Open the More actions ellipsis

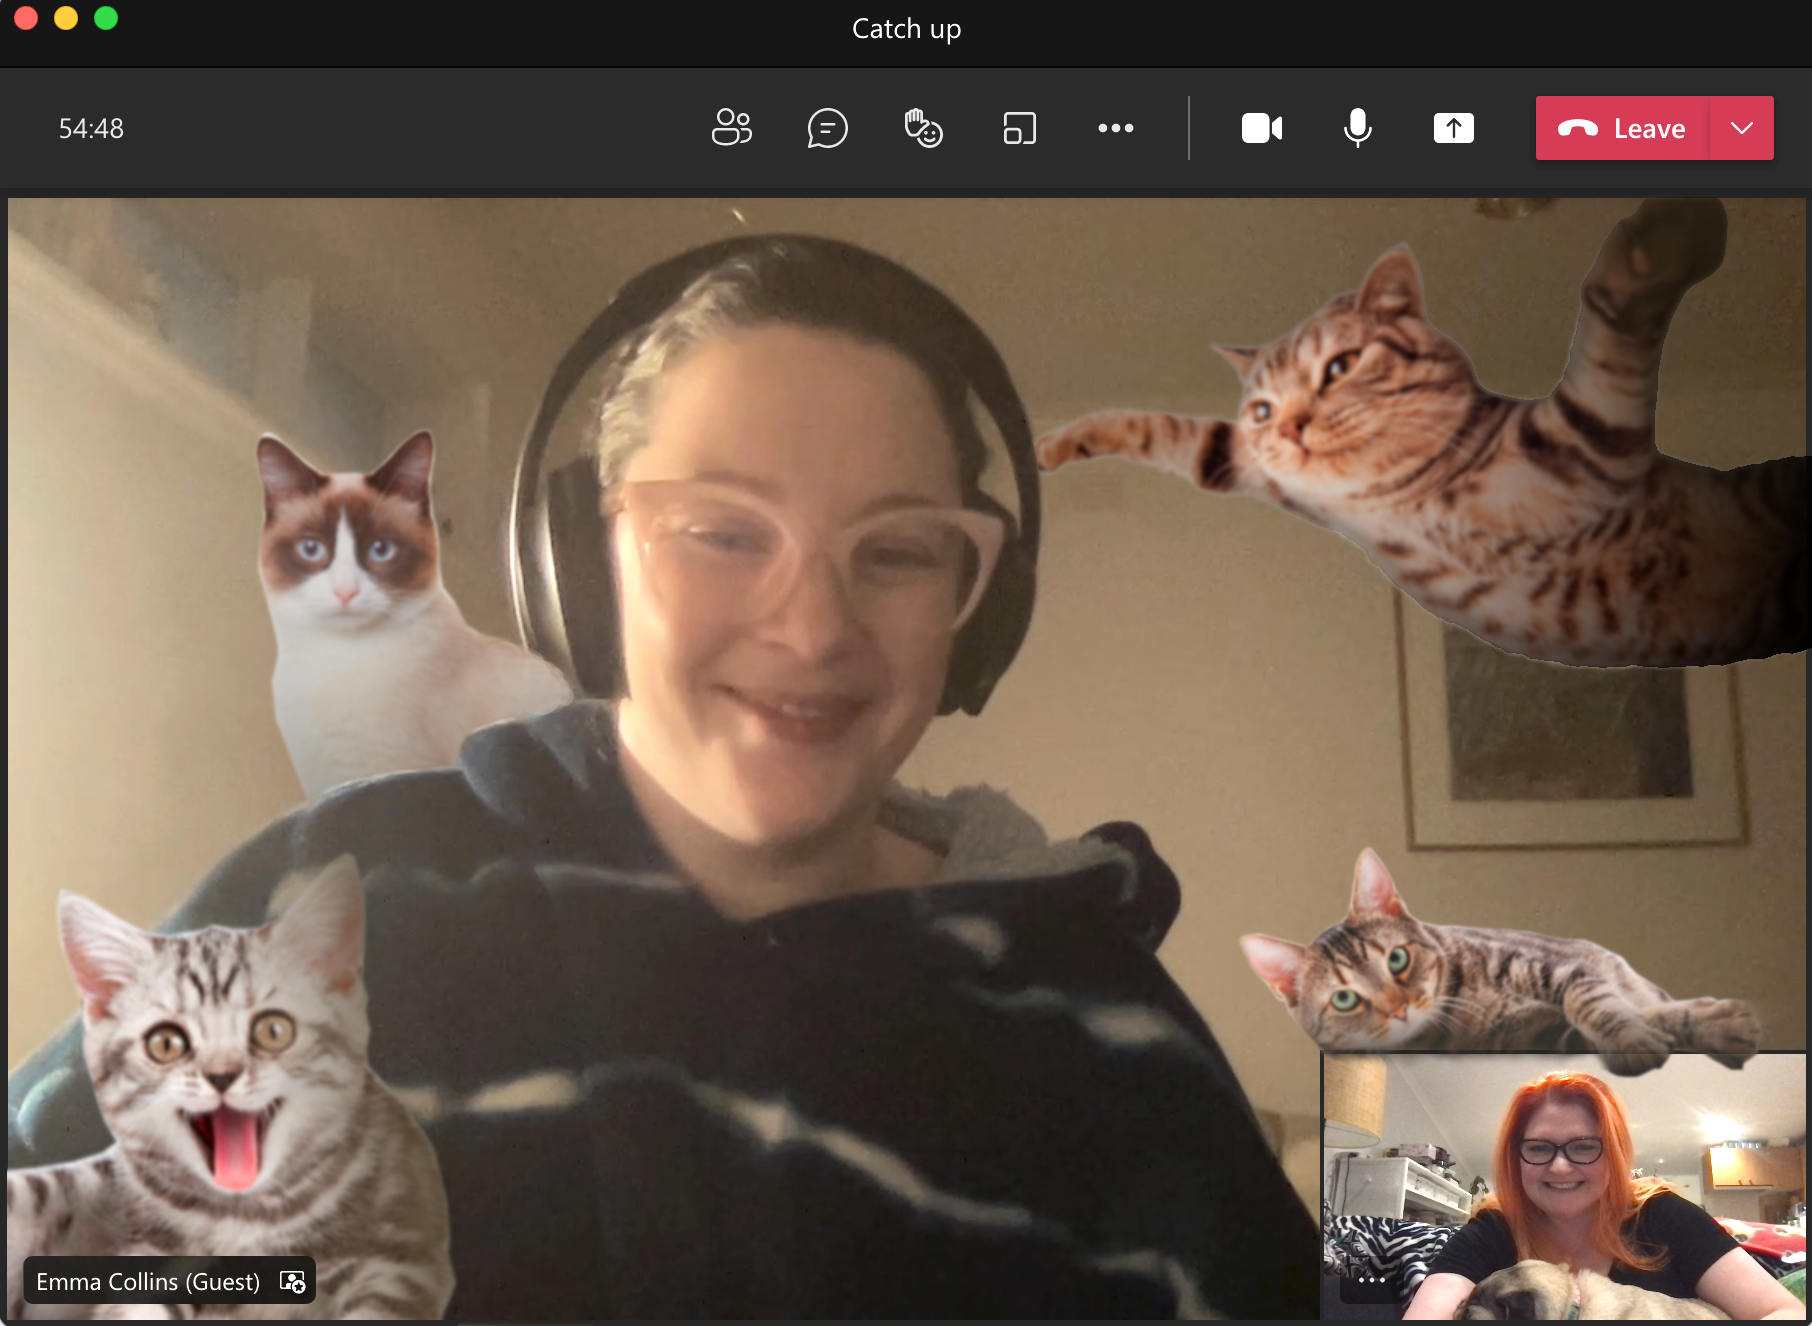[1115, 128]
